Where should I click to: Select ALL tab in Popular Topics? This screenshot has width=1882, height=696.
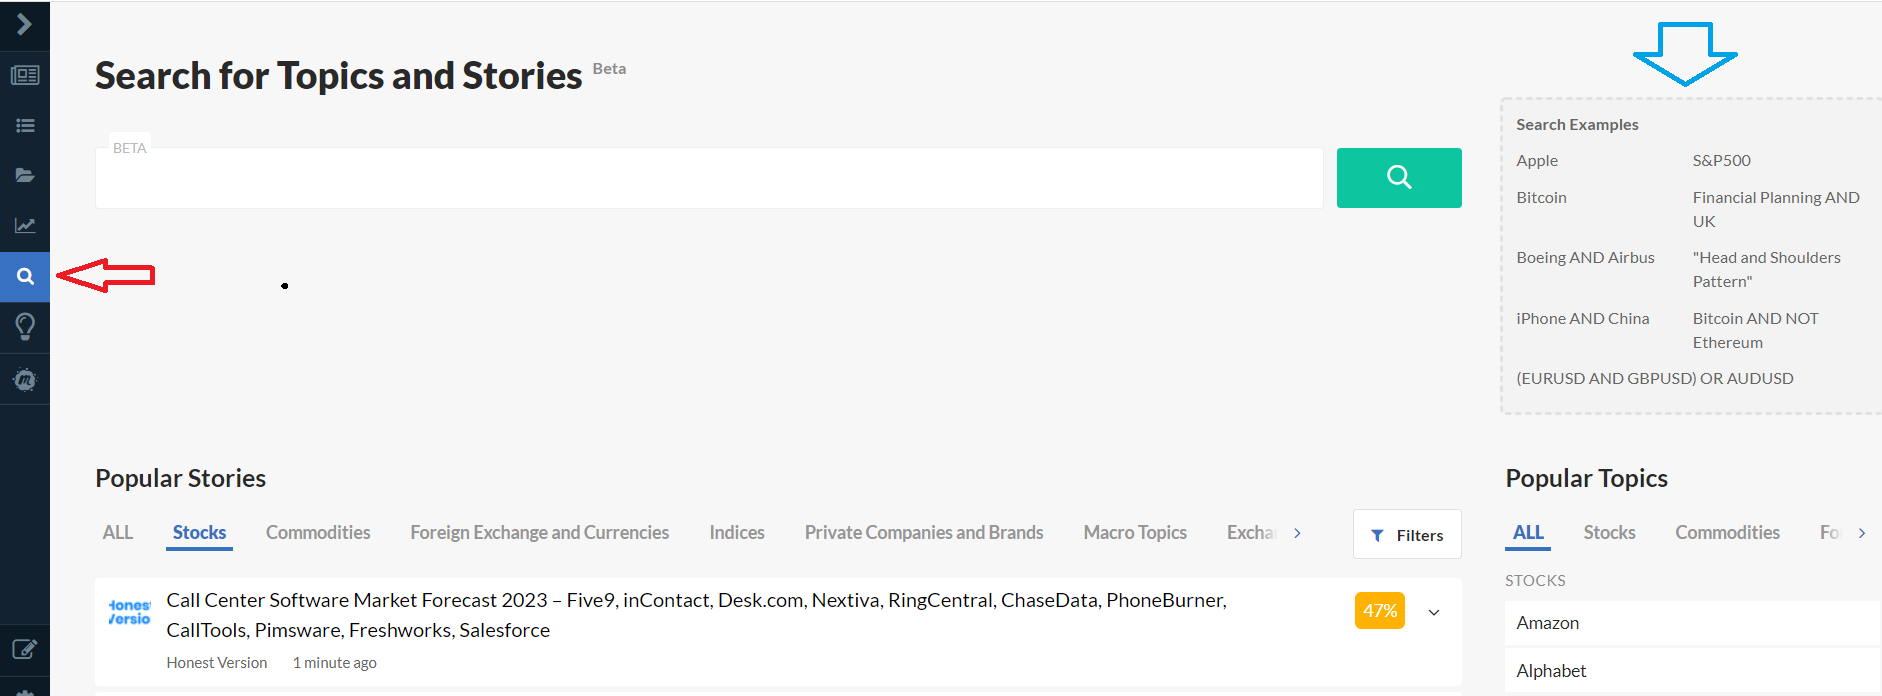1528,533
